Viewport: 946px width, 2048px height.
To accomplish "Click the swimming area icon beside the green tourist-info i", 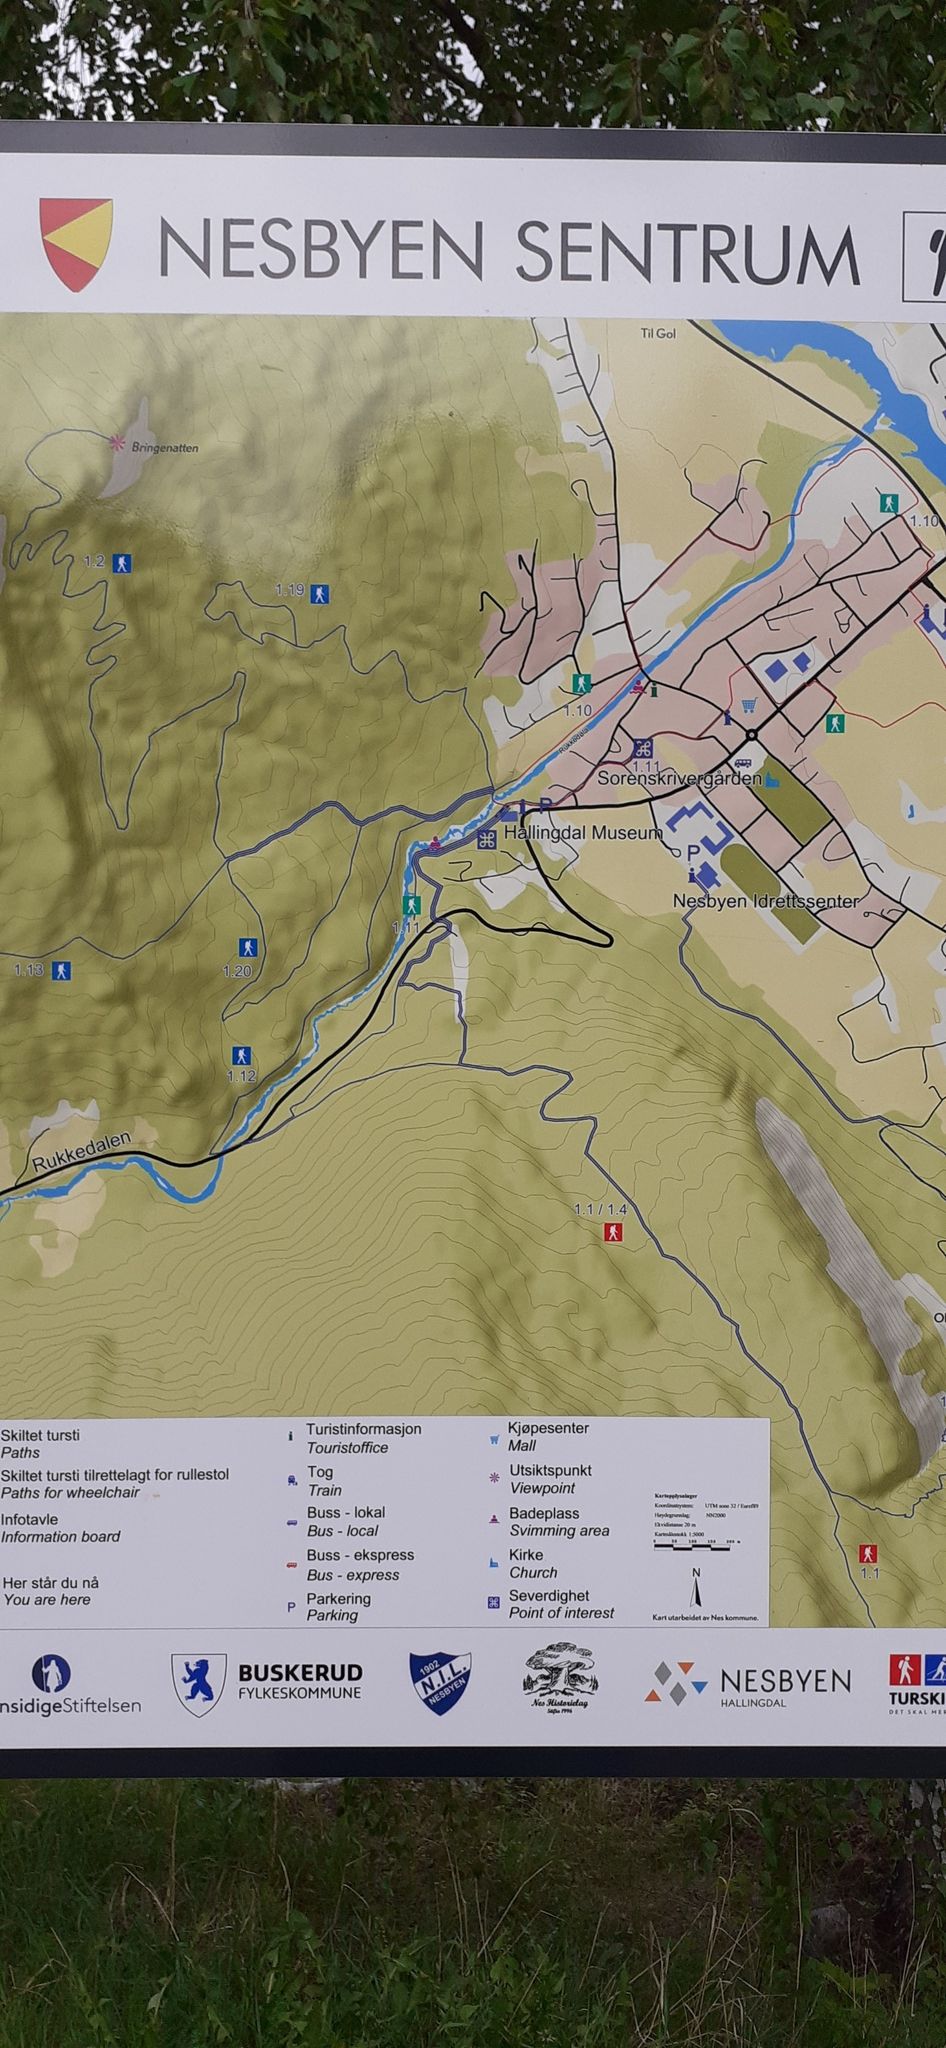I will point(637,686).
